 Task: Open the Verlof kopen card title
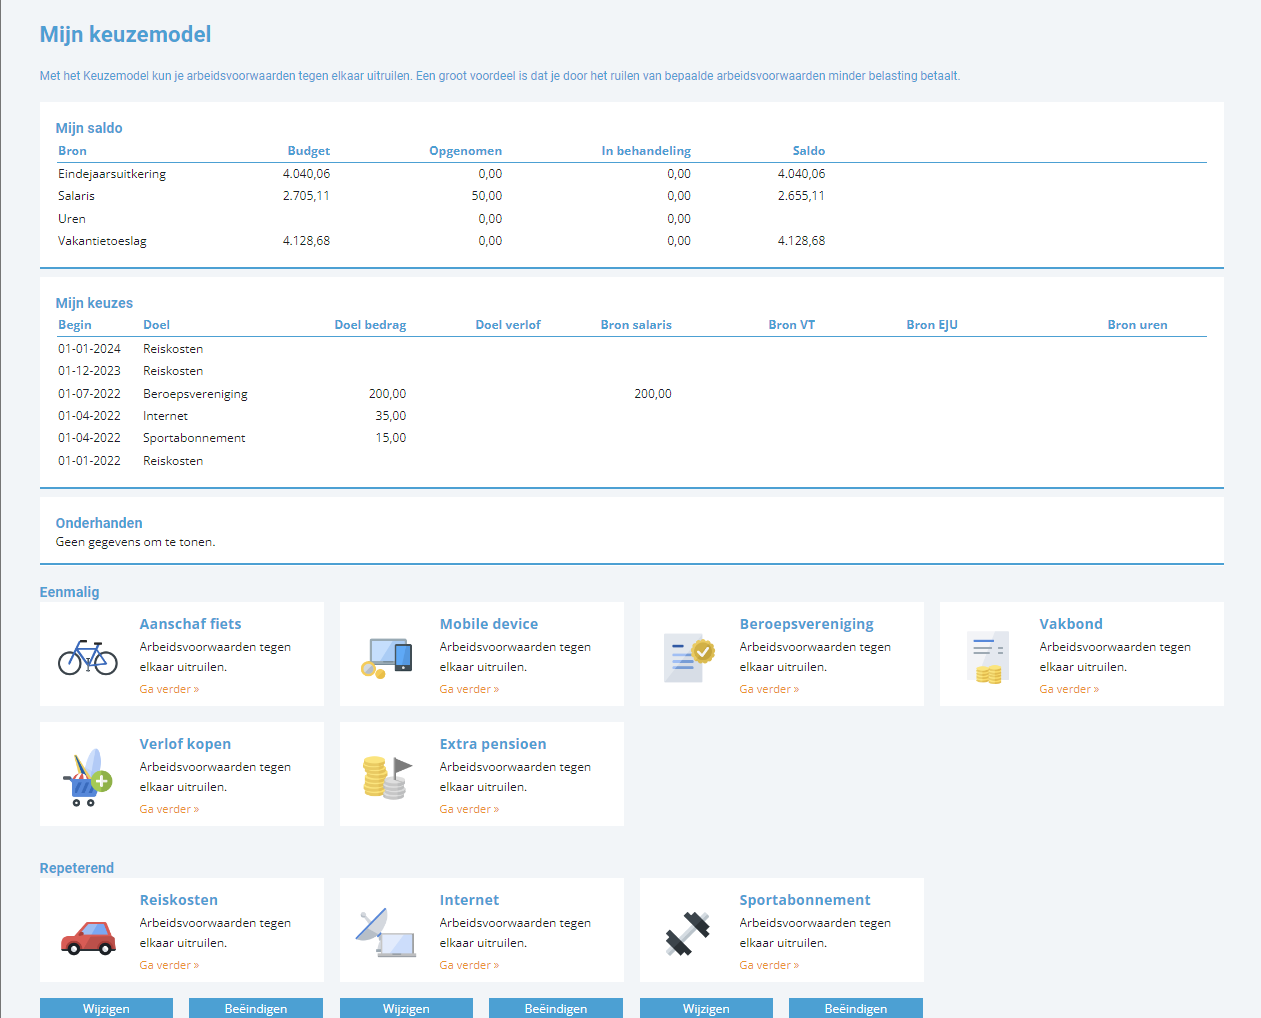(185, 744)
